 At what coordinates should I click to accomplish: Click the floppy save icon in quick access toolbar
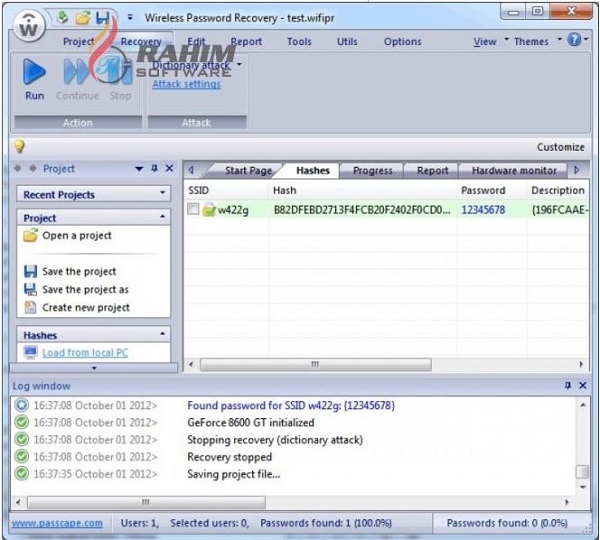pos(102,18)
